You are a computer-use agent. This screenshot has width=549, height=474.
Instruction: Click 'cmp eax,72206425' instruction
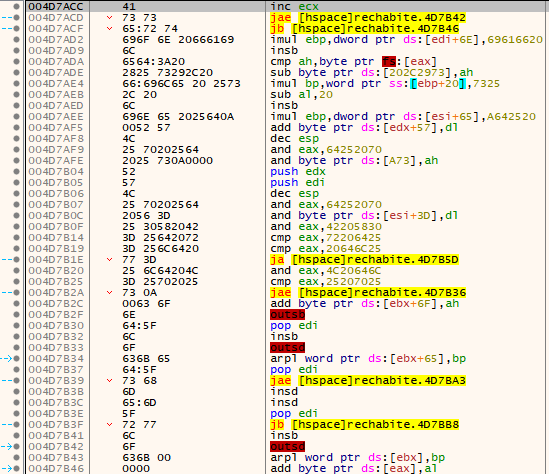pos(326,238)
